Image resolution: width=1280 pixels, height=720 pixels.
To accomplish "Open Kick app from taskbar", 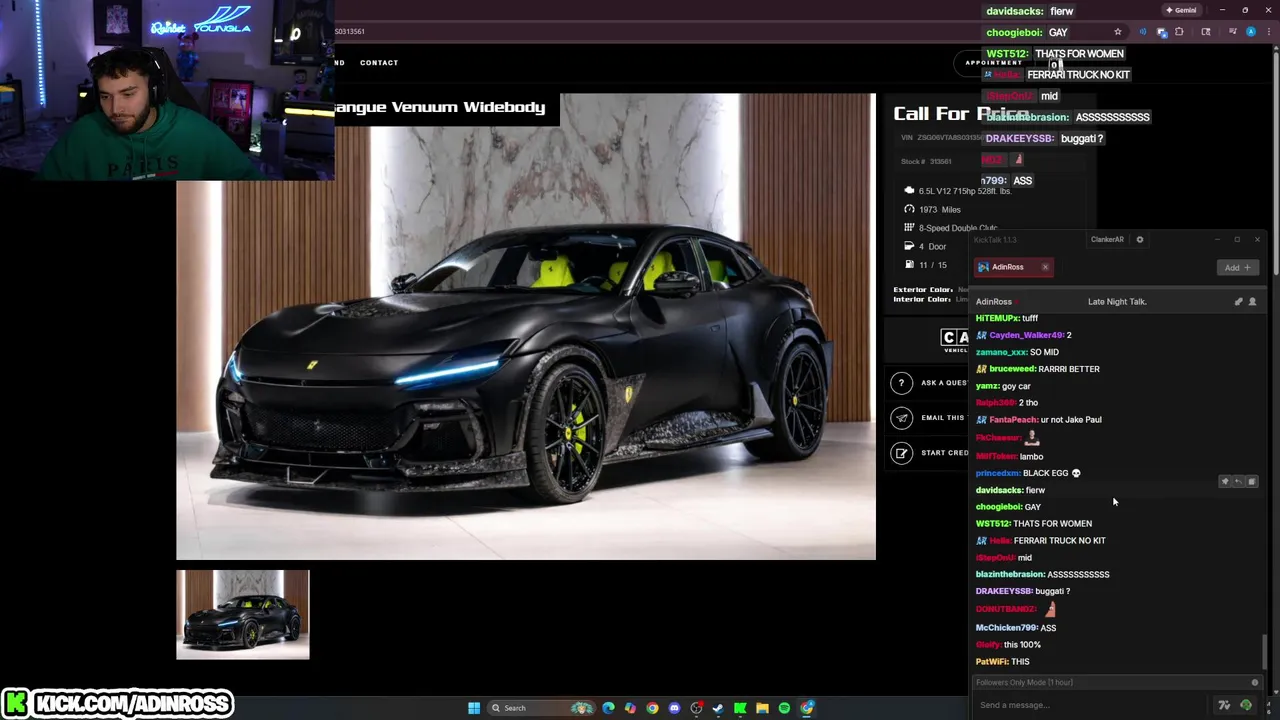I will coord(740,708).
